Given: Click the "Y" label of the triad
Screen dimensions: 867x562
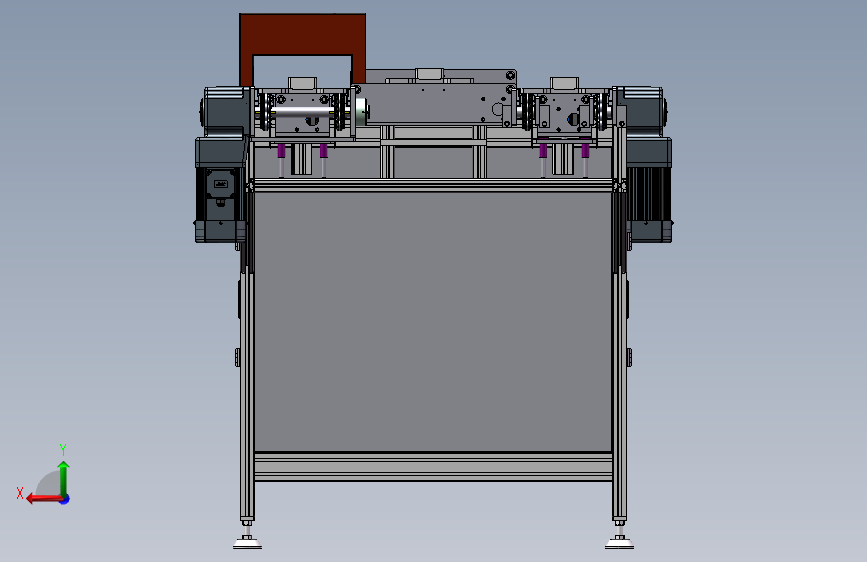Looking at the screenshot, I should coord(63,449).
